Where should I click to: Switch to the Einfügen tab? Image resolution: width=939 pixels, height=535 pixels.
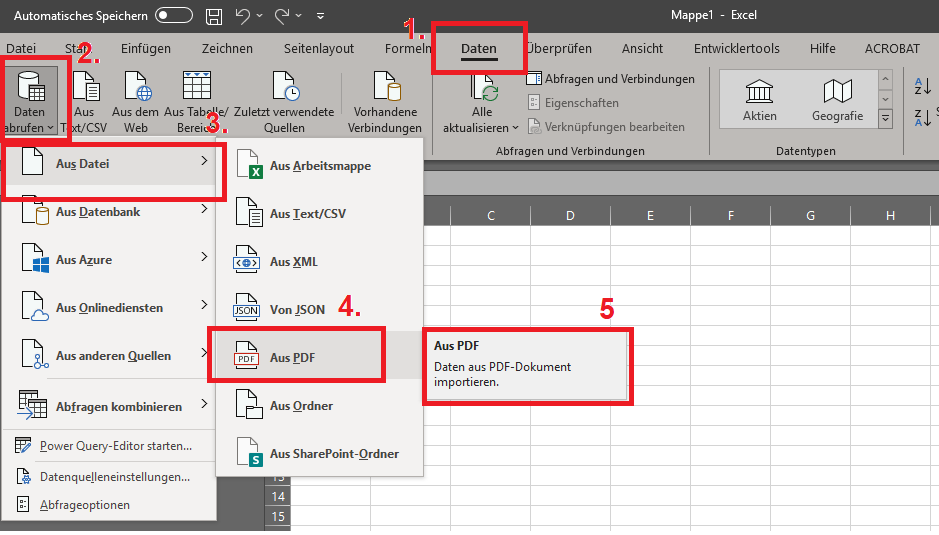[x=146, y=49]
